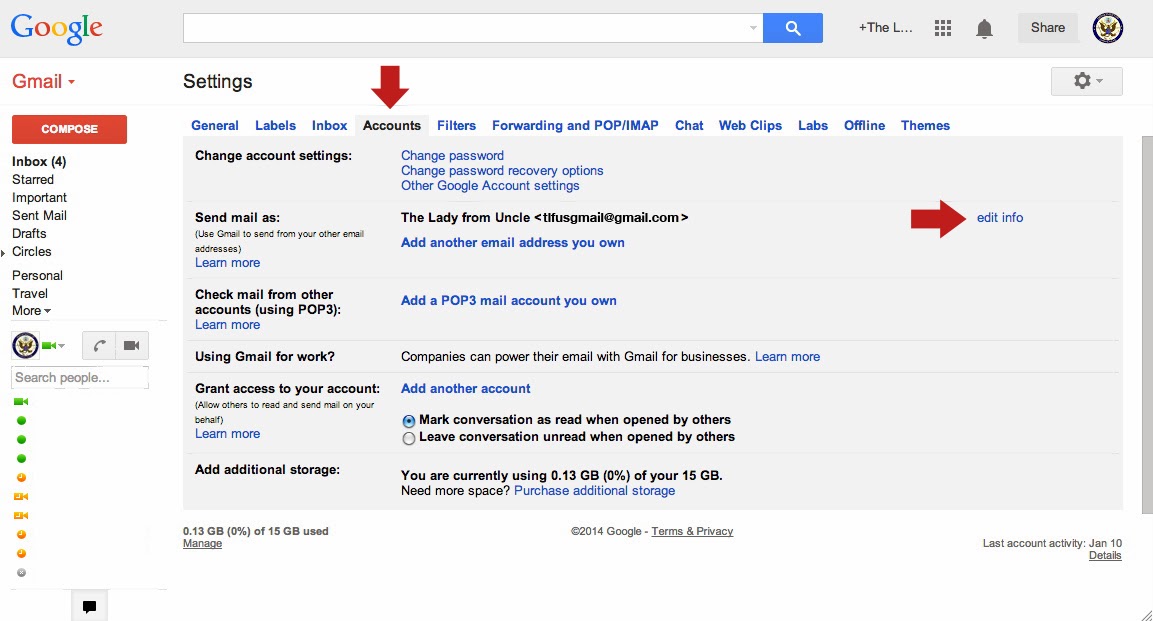
Task: Open Terms & Privacy link
Action: pyautogui.click(x=692, y=531)
